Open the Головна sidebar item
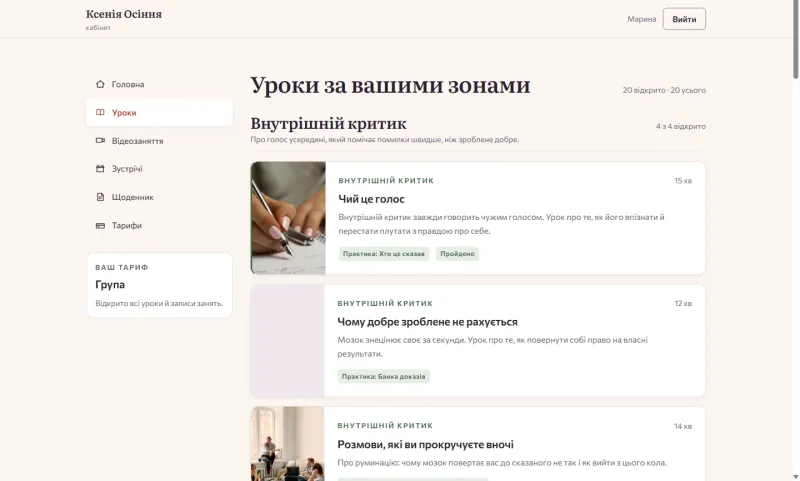The width and height of the screenshot is (800, 481). pos(159,84)
